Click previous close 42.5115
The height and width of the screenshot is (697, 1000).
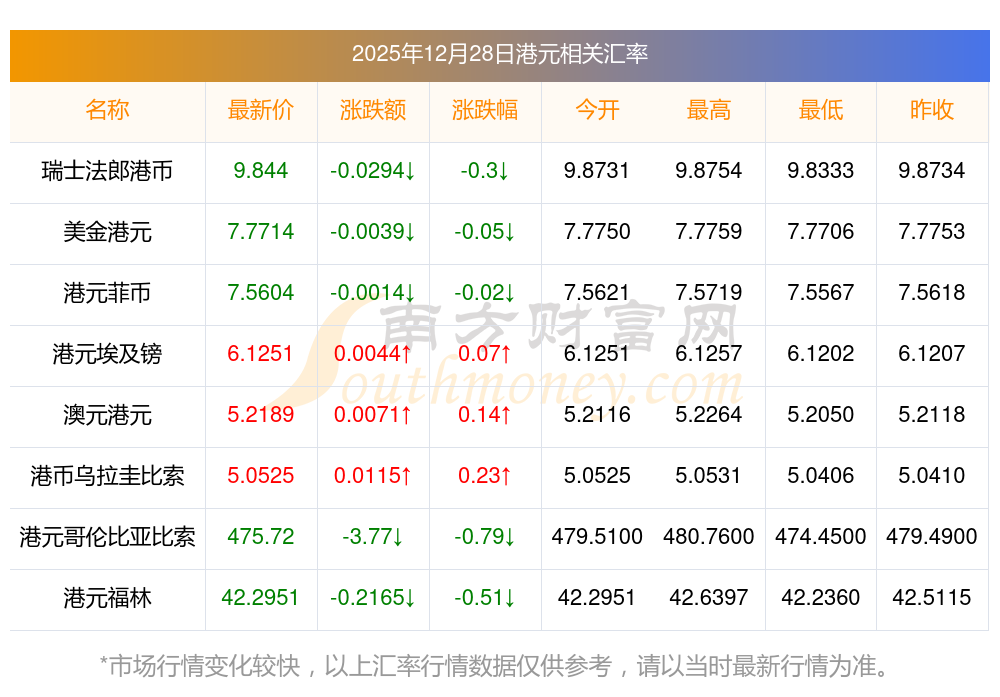[932, 598]
